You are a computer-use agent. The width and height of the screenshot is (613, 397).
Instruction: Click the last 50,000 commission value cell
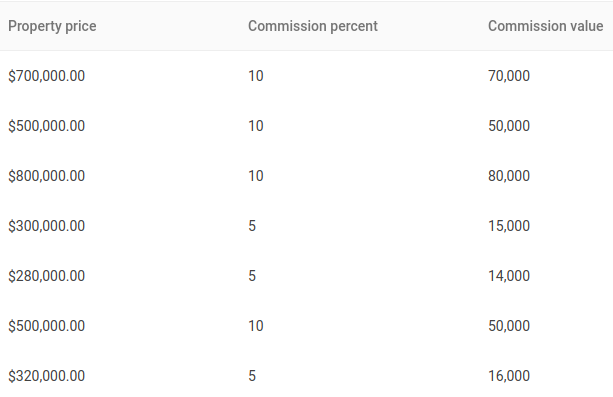click(509, 326)
